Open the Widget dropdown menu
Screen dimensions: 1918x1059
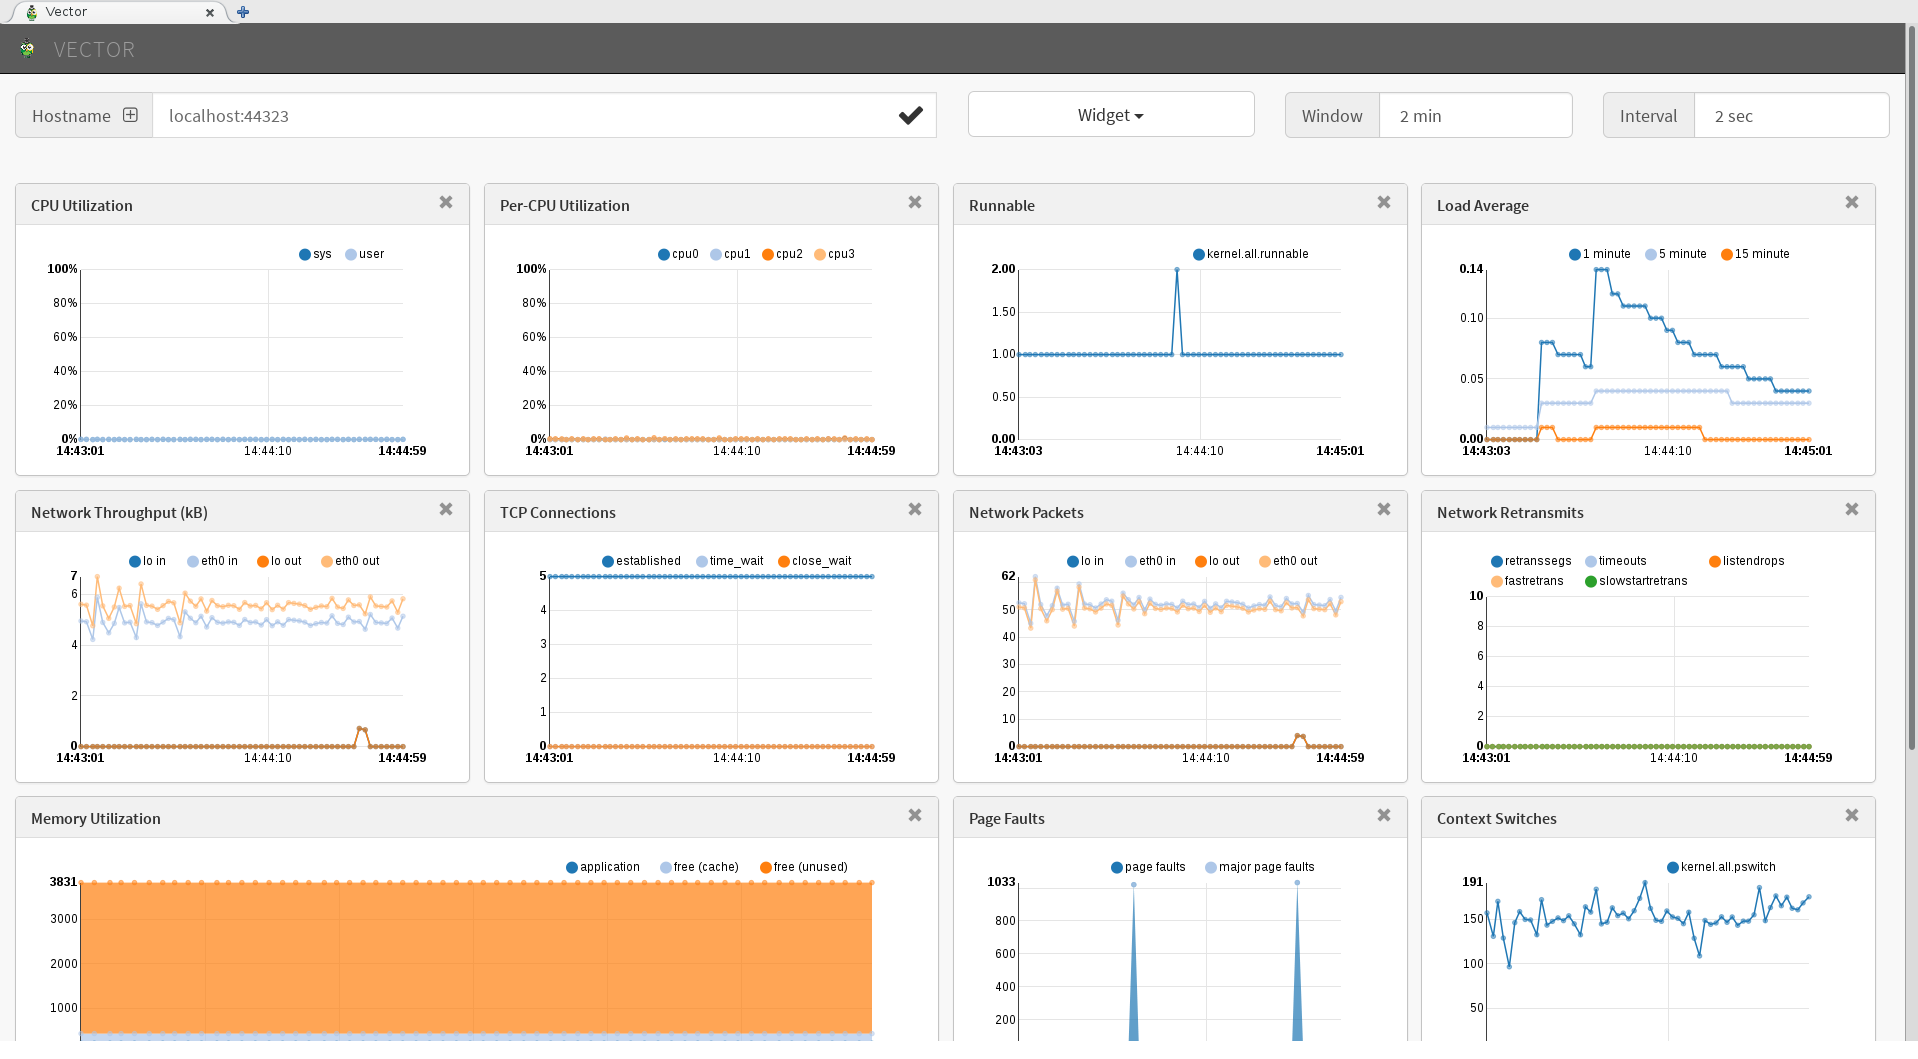(1110, 115)
